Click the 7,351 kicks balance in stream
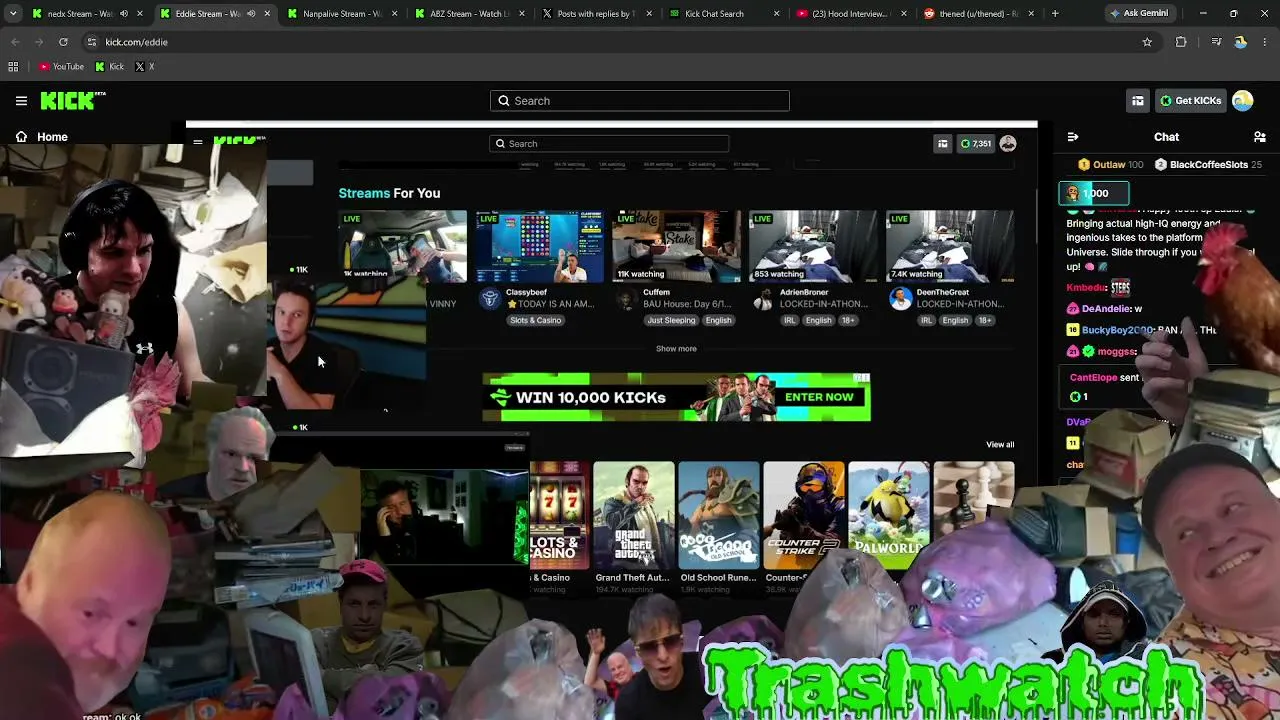This screenshot has height=720, width=1280. pyautogui.click(x=975, y=144)
